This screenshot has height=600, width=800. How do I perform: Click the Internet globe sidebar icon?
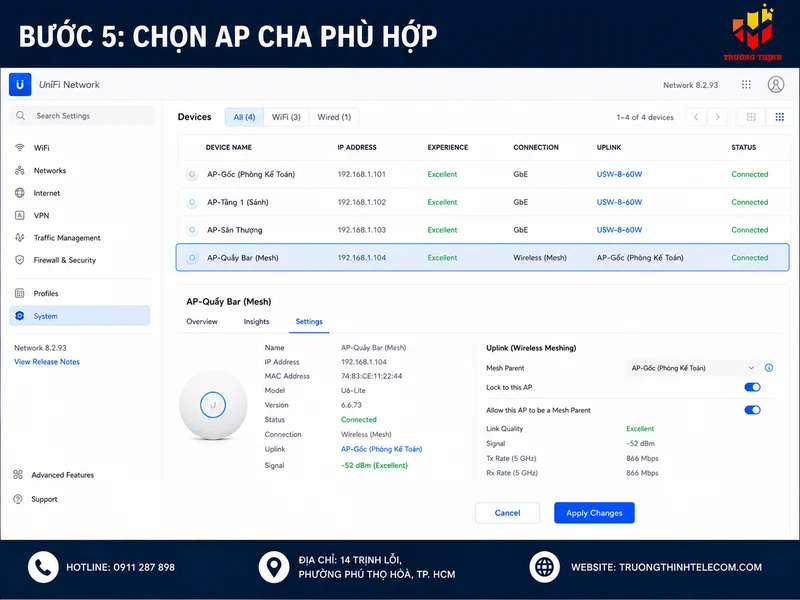pyautogui.click(x=19, y=193)
